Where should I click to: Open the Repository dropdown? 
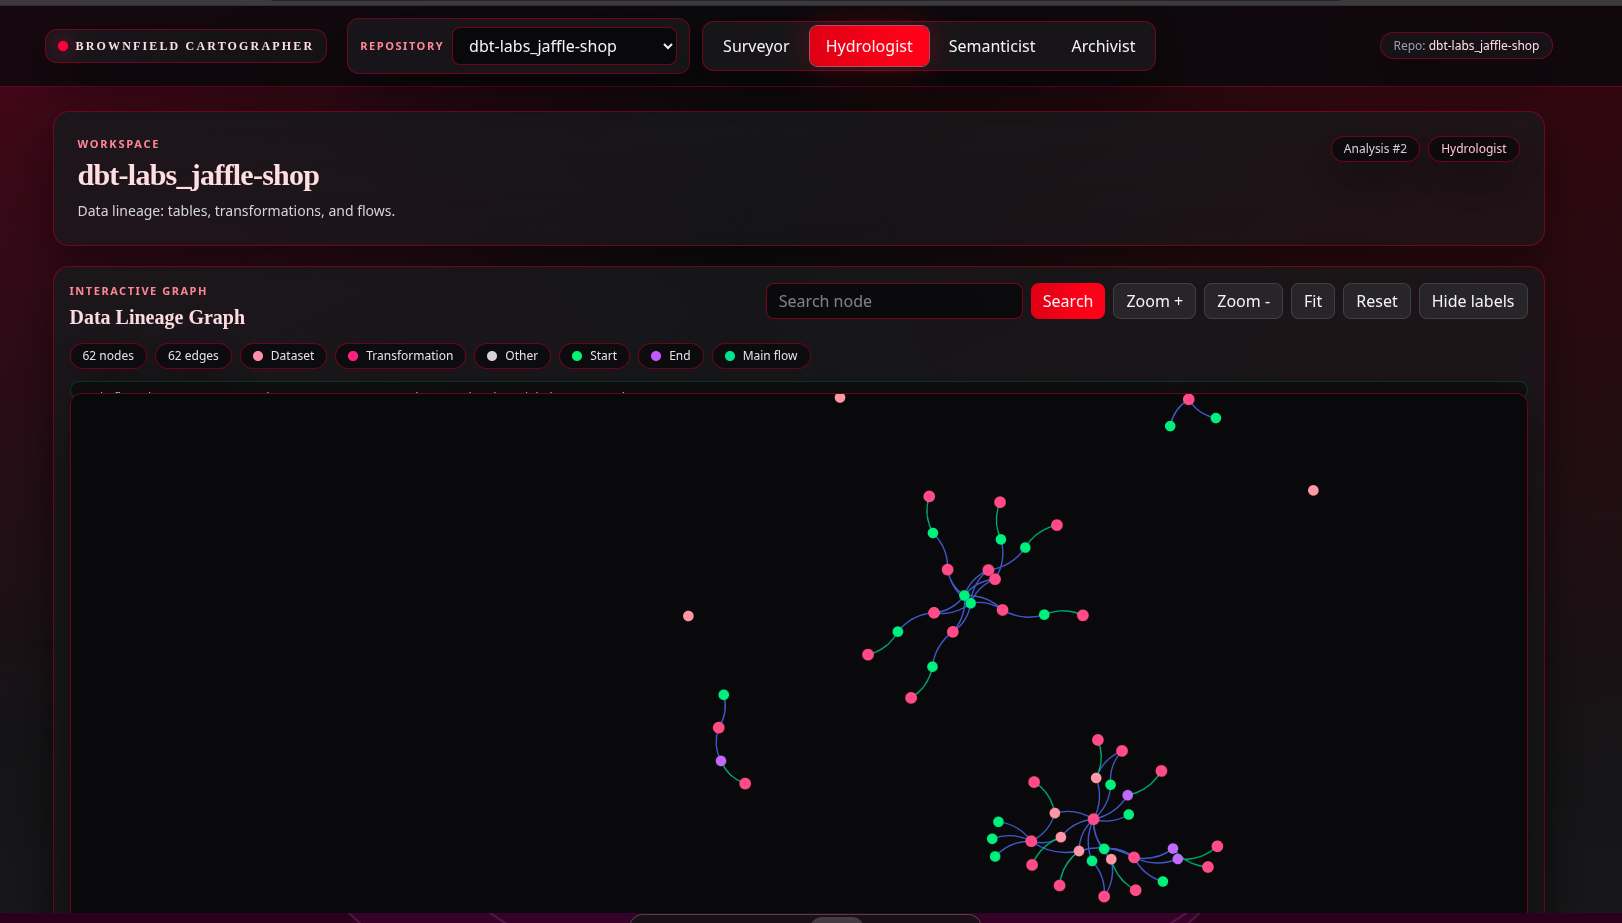point(565,46)
